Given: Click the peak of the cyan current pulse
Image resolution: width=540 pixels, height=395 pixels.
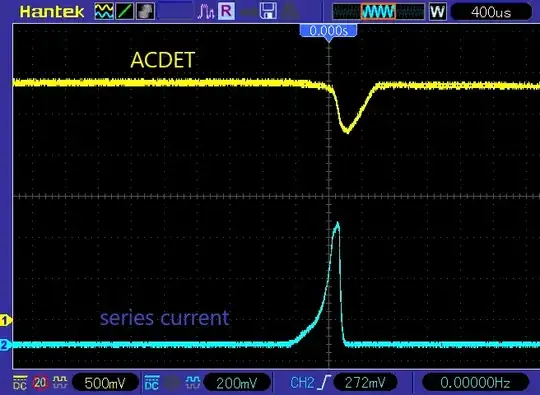Looking at the screenshot, I should 337,224.
